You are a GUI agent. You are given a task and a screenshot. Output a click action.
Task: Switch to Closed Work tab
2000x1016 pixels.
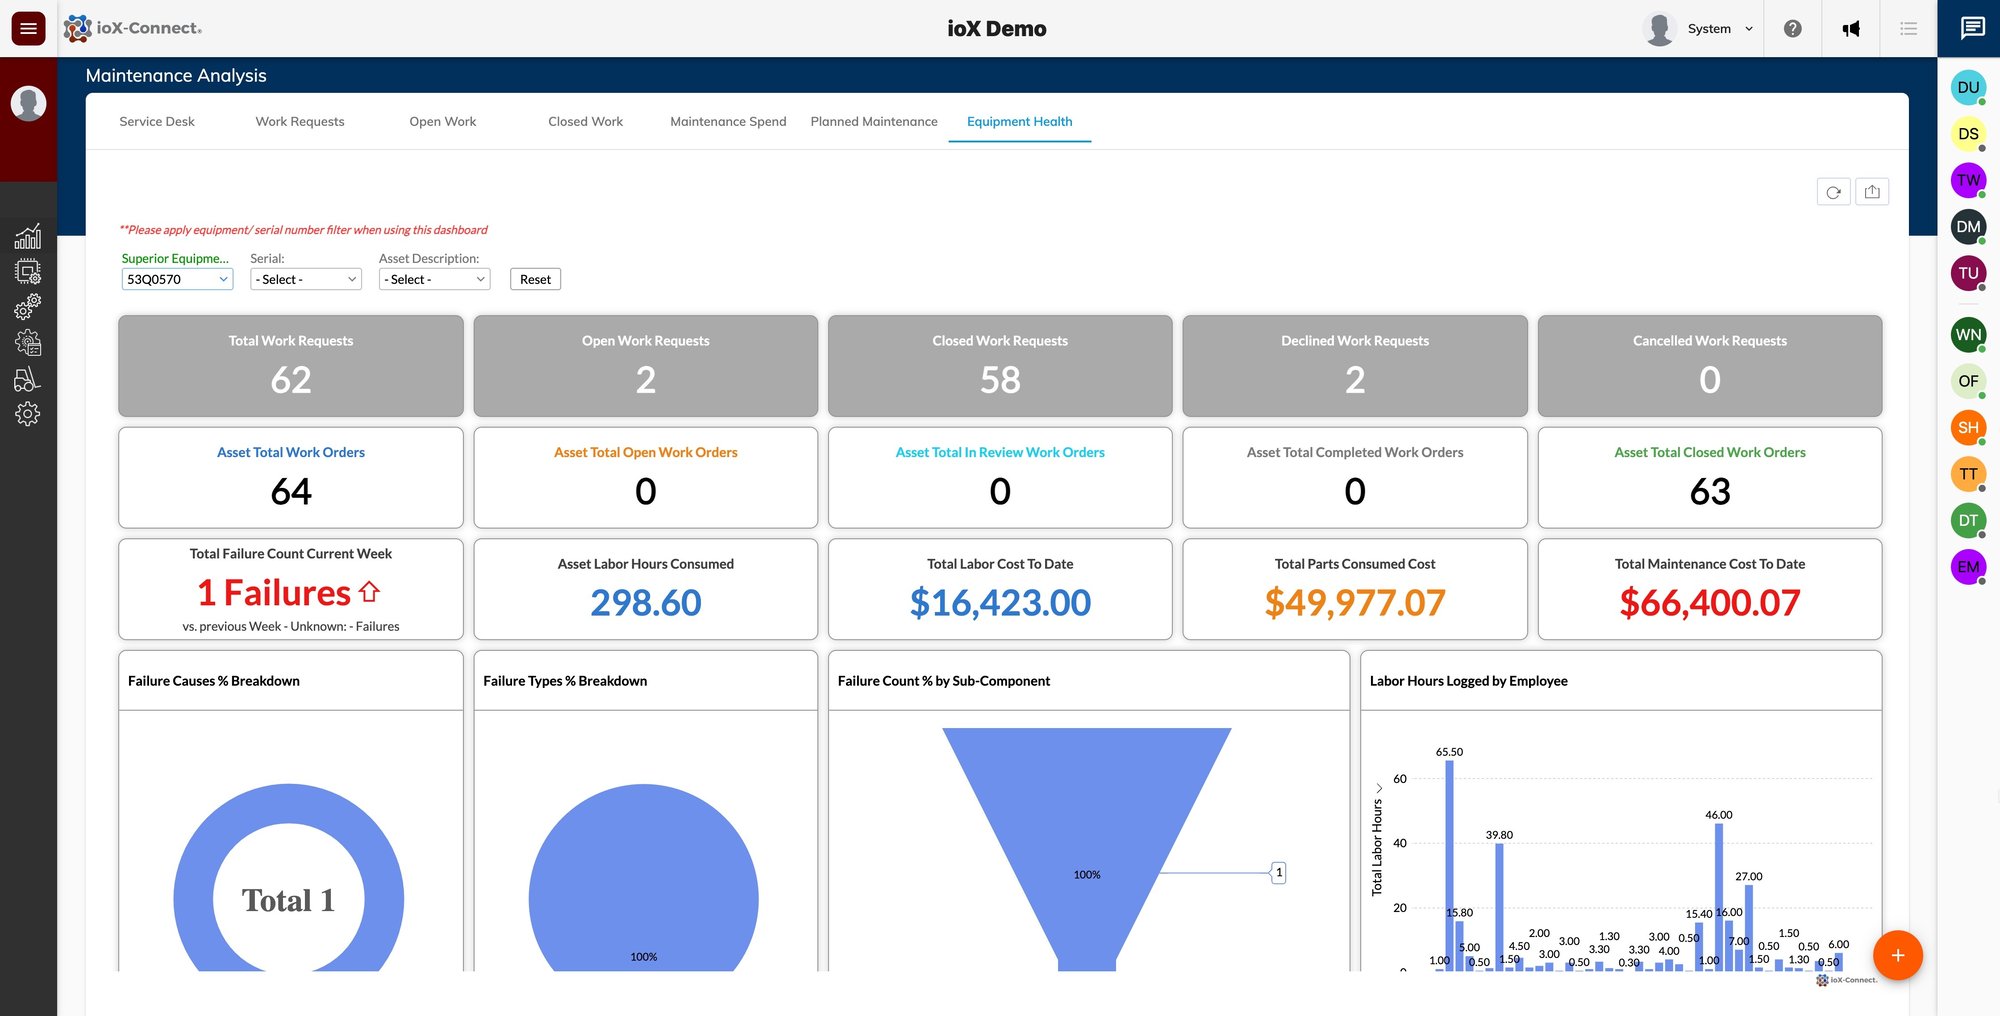(x=585, y=121)
